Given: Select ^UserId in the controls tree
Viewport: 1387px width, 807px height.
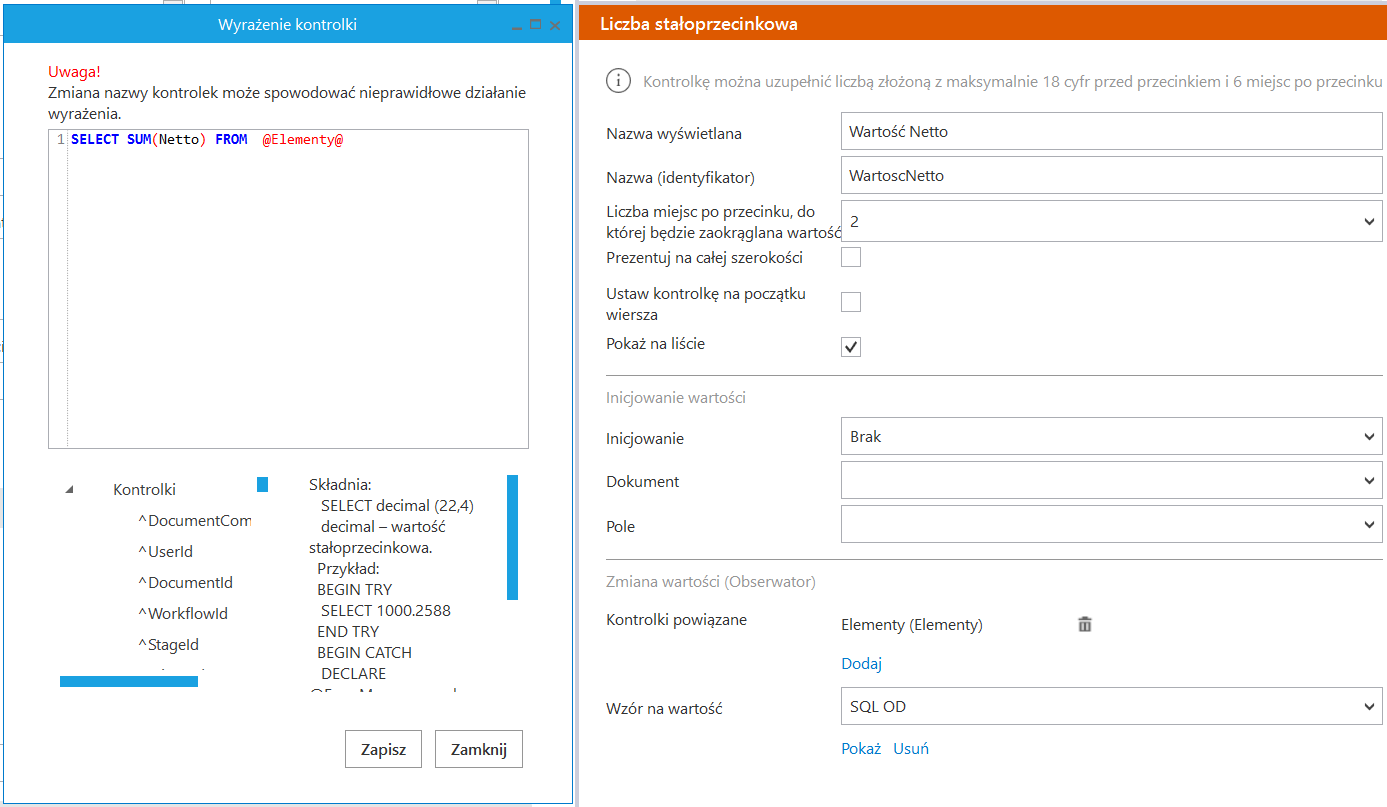Looking at the screenshot, I should click(x=171, y=552).
